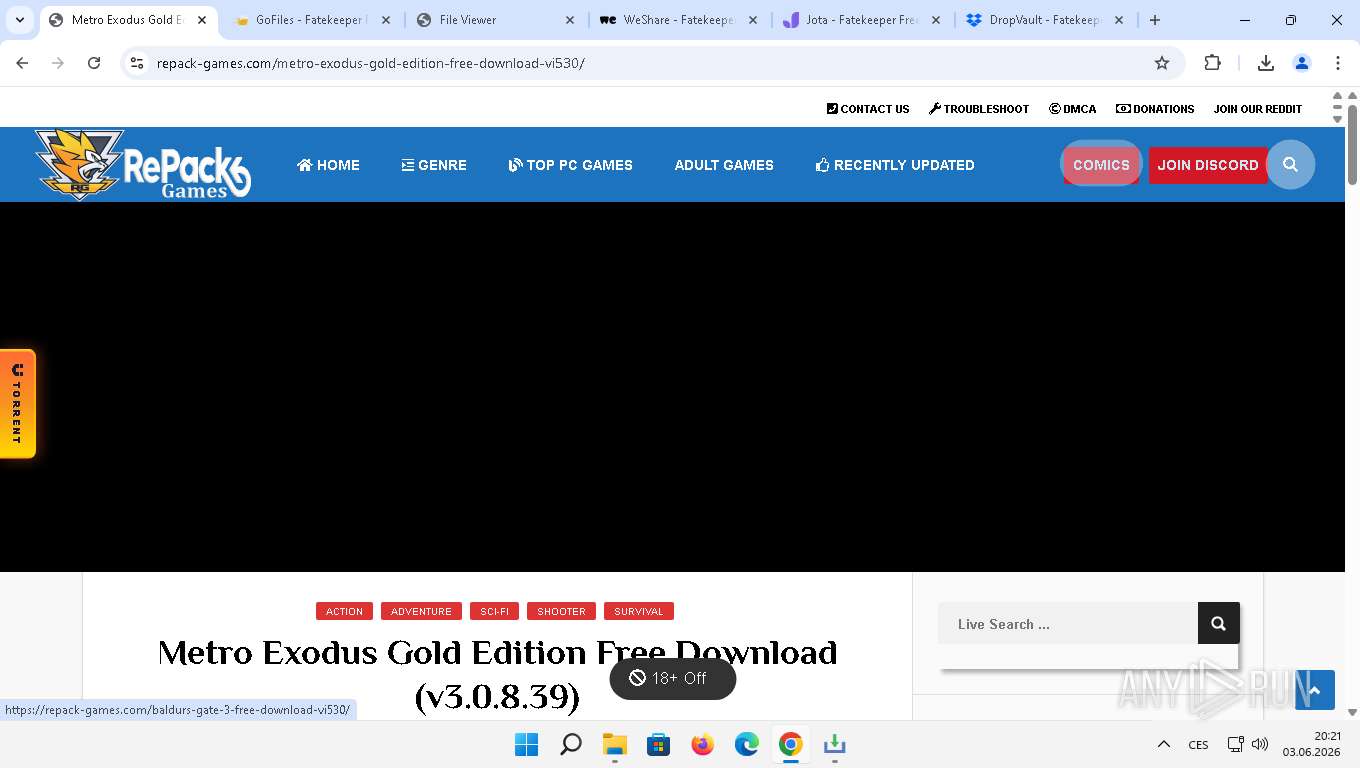This screenshot has width=1360, height=768.
Task: Toggle the 18+ Off switch
Action: (x=672, y=678)
